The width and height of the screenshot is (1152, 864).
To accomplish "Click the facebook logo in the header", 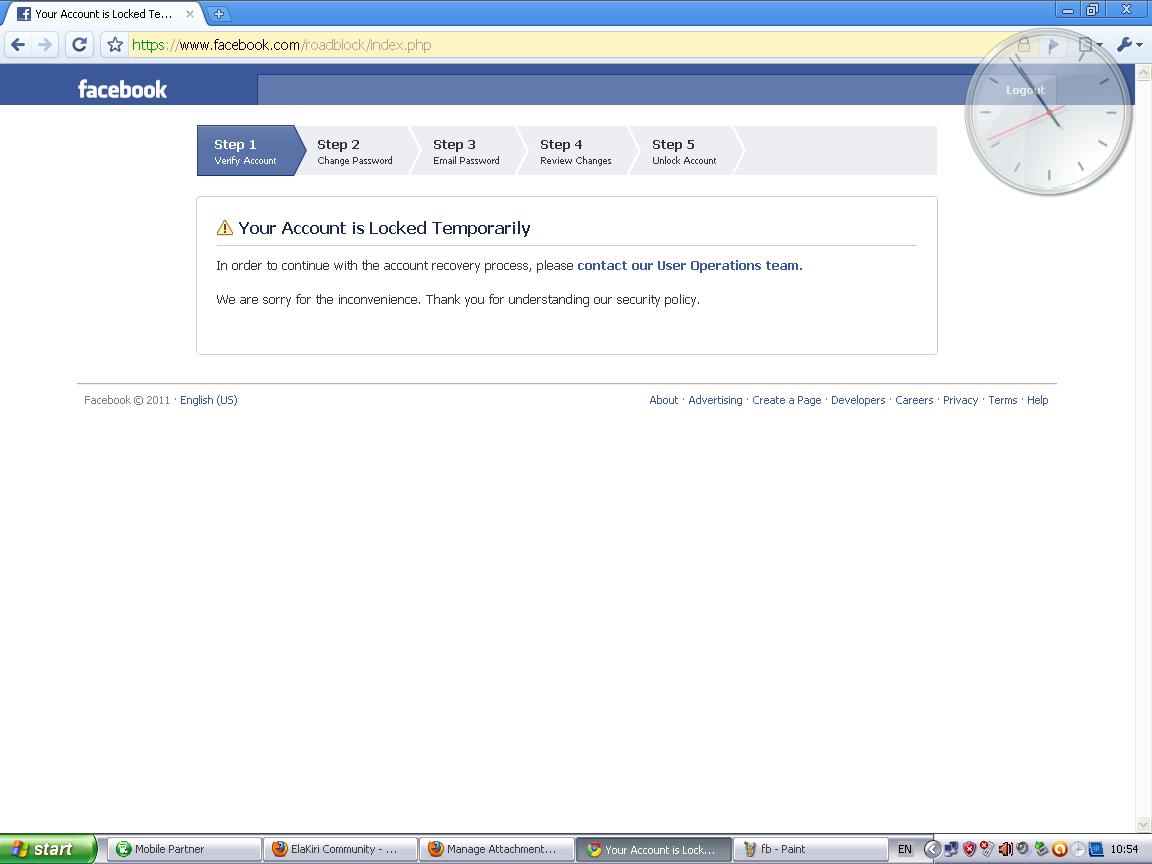I will coord(123,89).
